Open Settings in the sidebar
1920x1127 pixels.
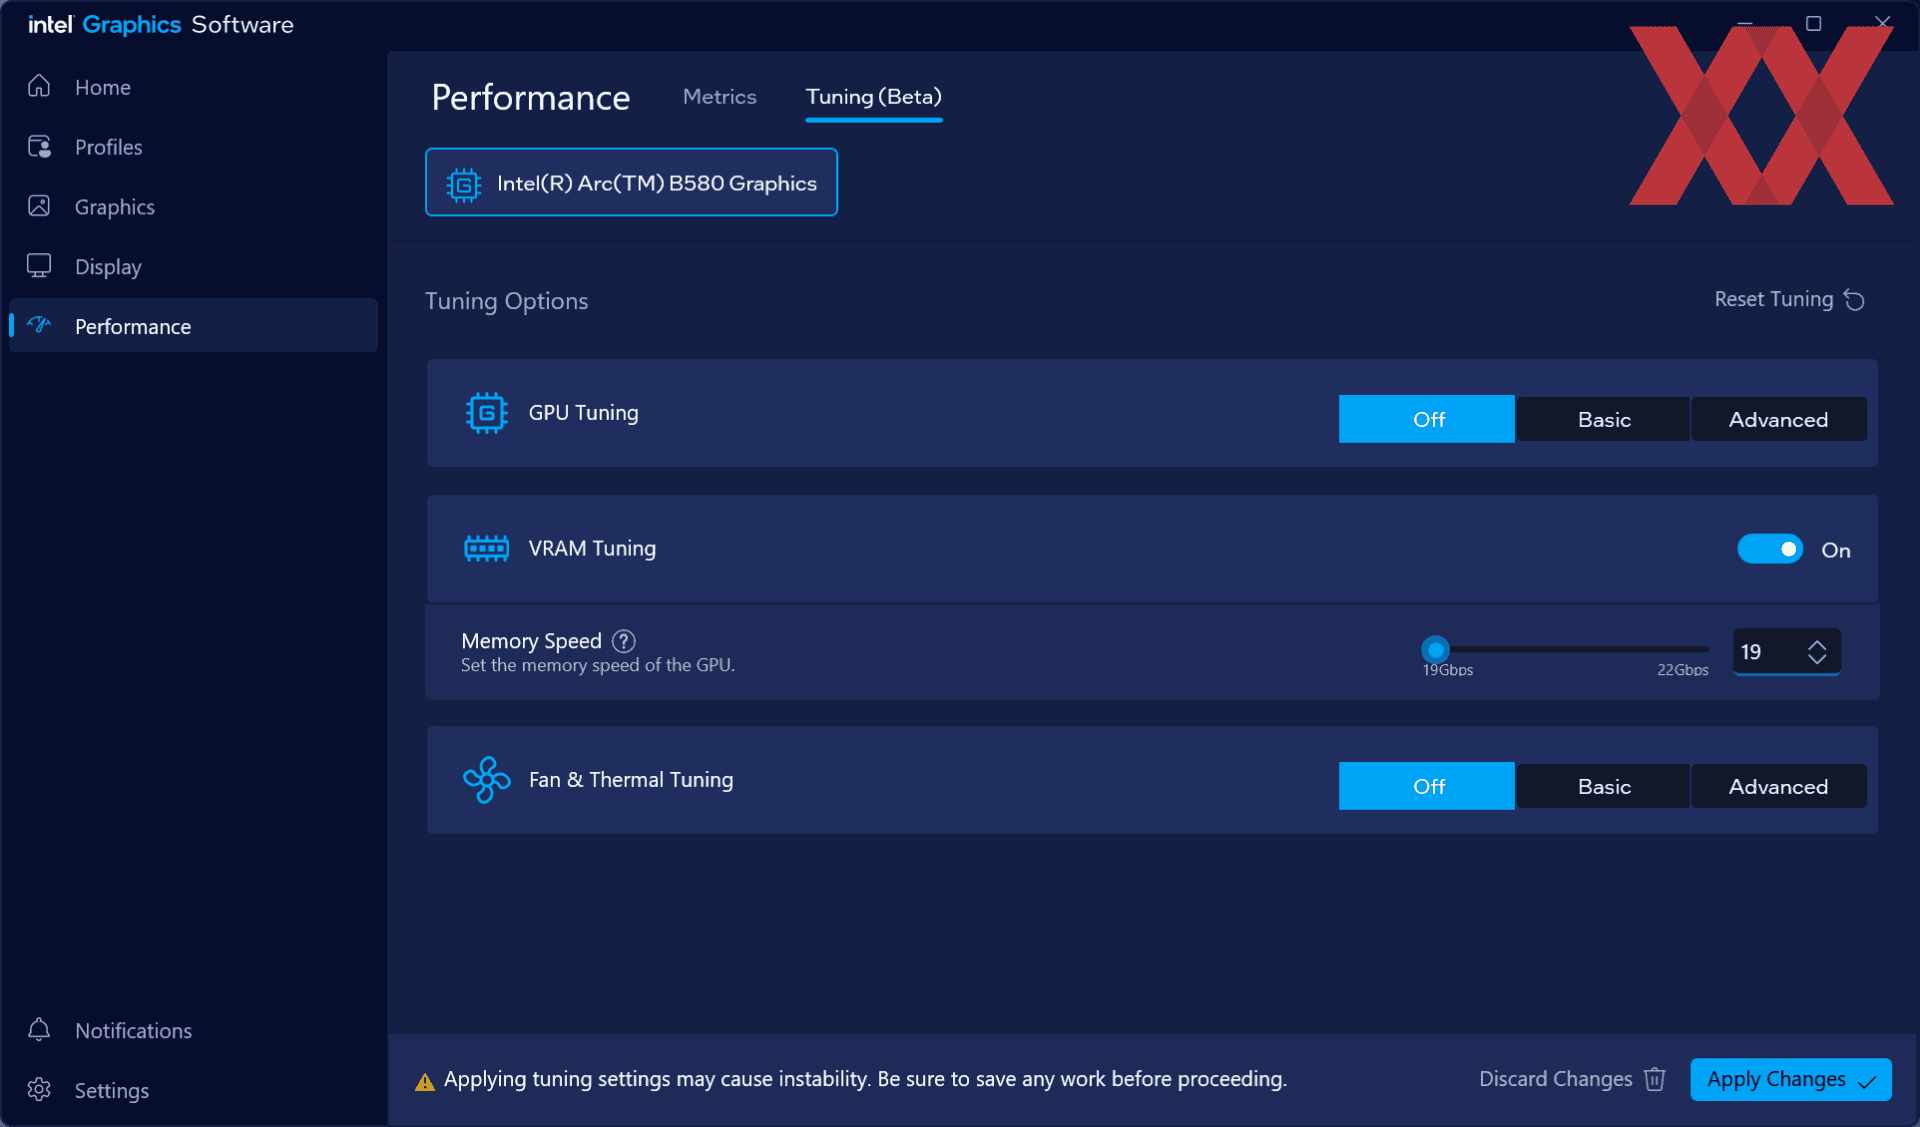coord(193,1090)
